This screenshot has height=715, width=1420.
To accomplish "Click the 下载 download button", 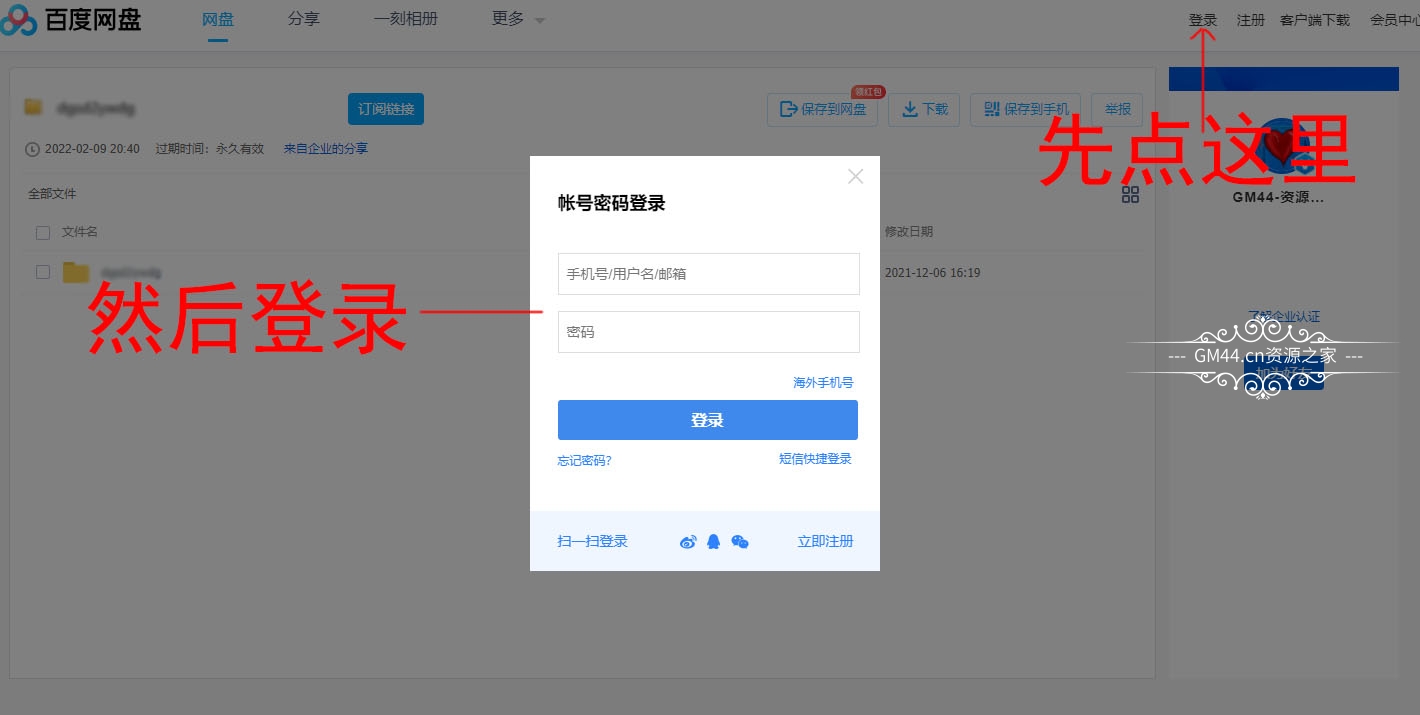I will tap(925, 109).
